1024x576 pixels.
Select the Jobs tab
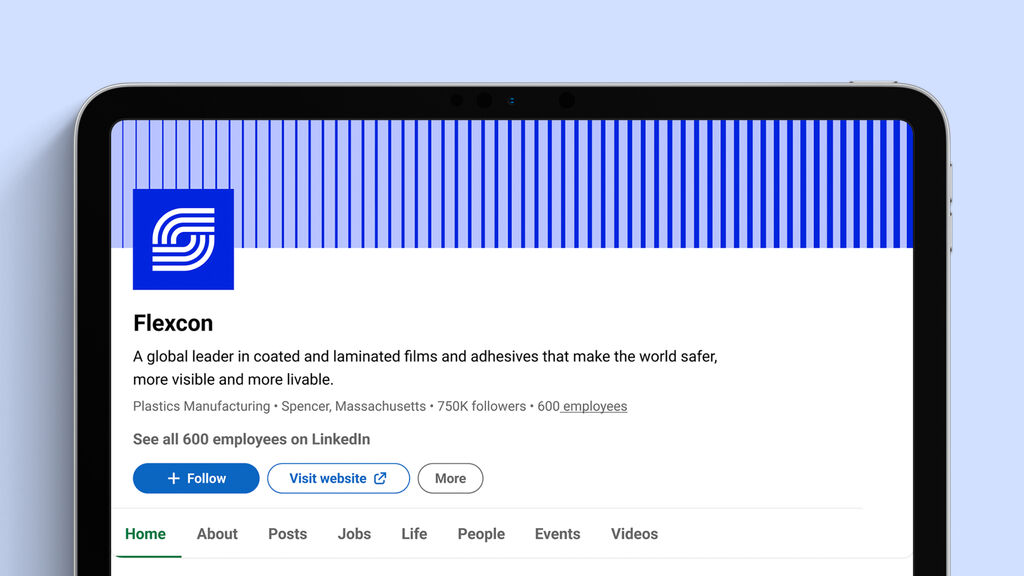click(x=354, y=534)
